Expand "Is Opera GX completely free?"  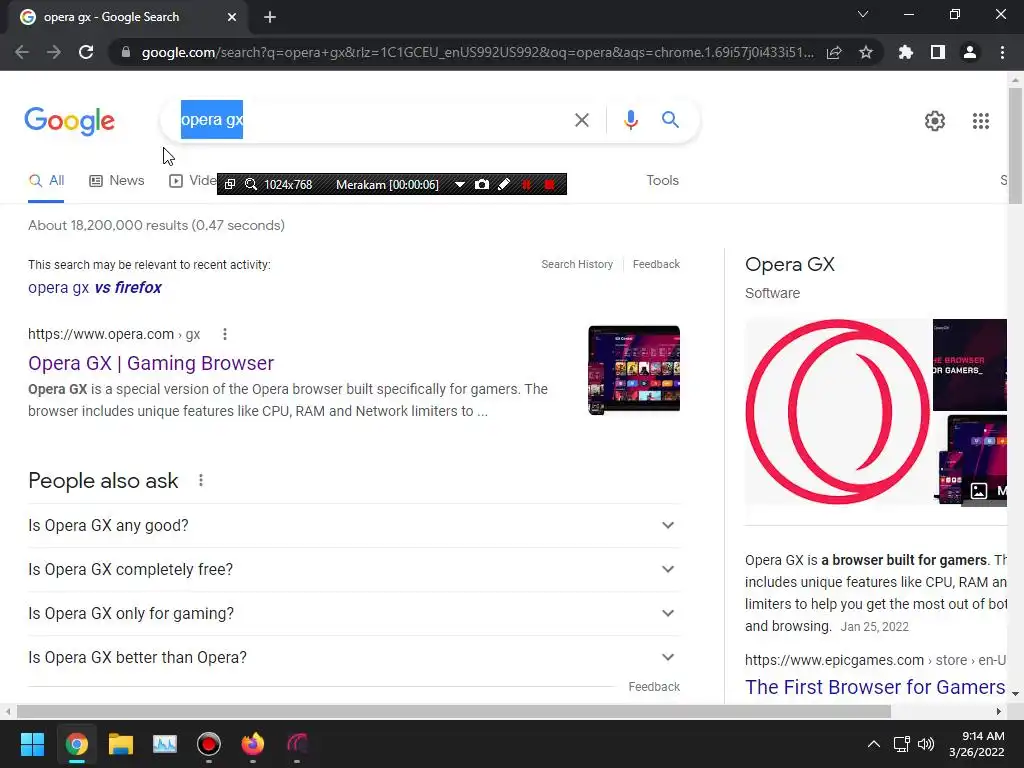[354, 569]
